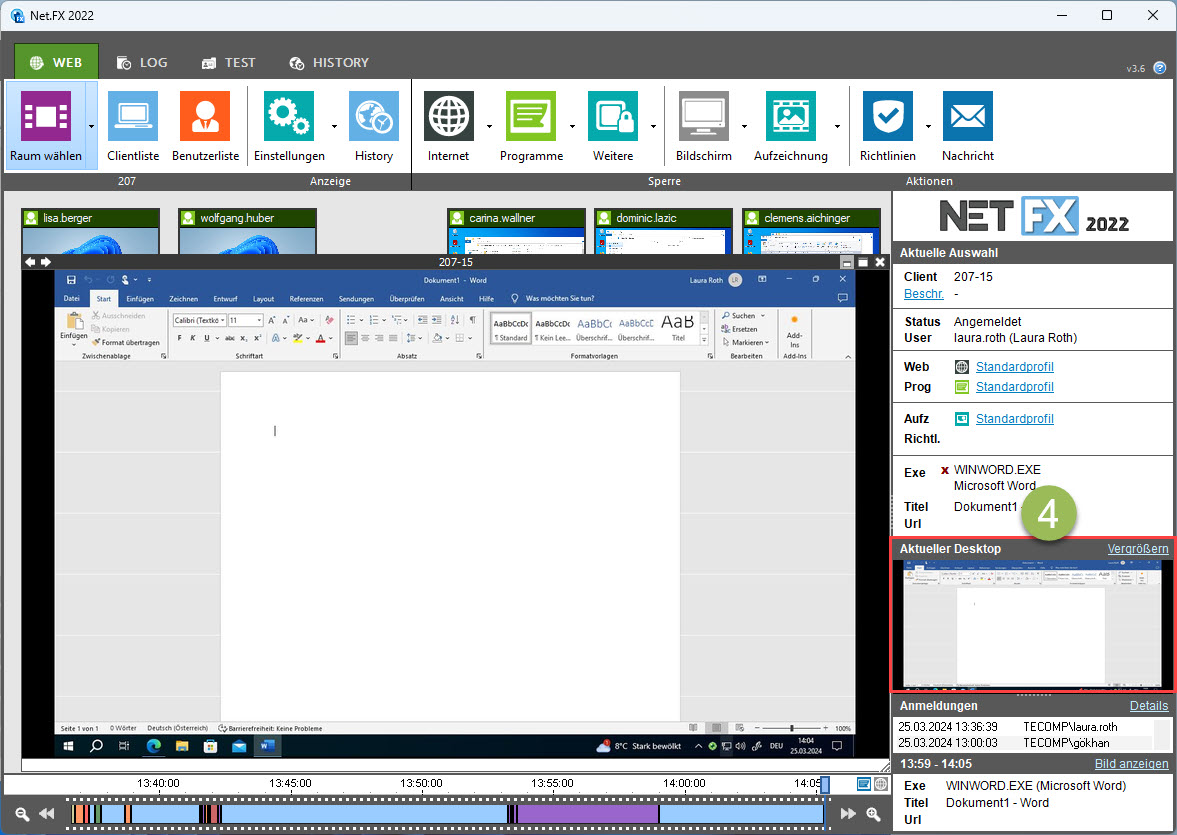Click the Edge icon in remote taskbar

(154, 746)
